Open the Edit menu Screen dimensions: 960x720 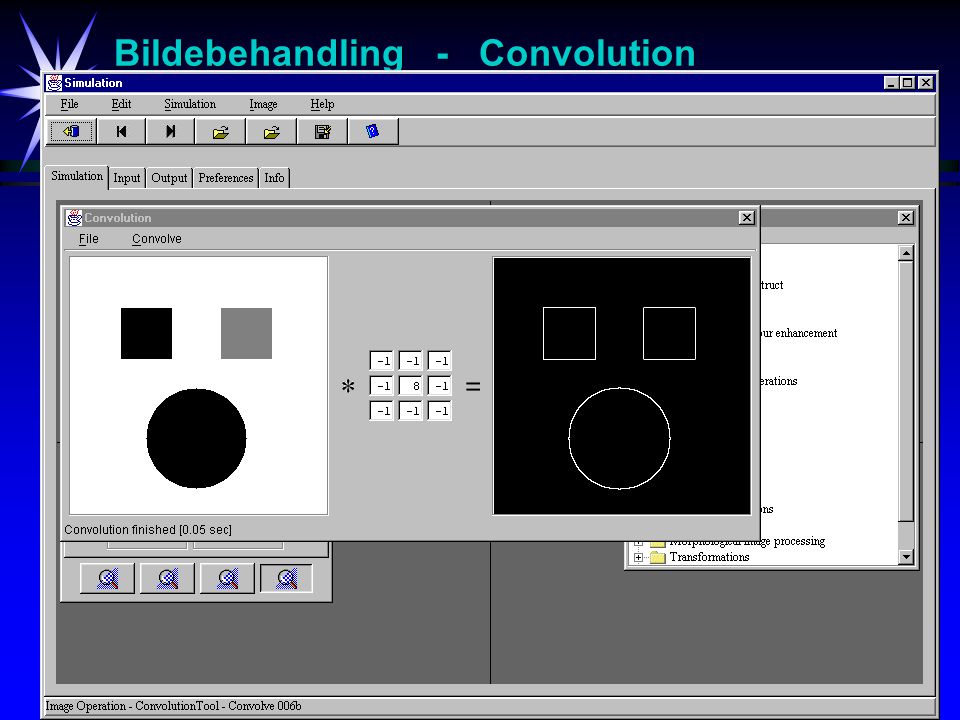(x=121, y=104)
